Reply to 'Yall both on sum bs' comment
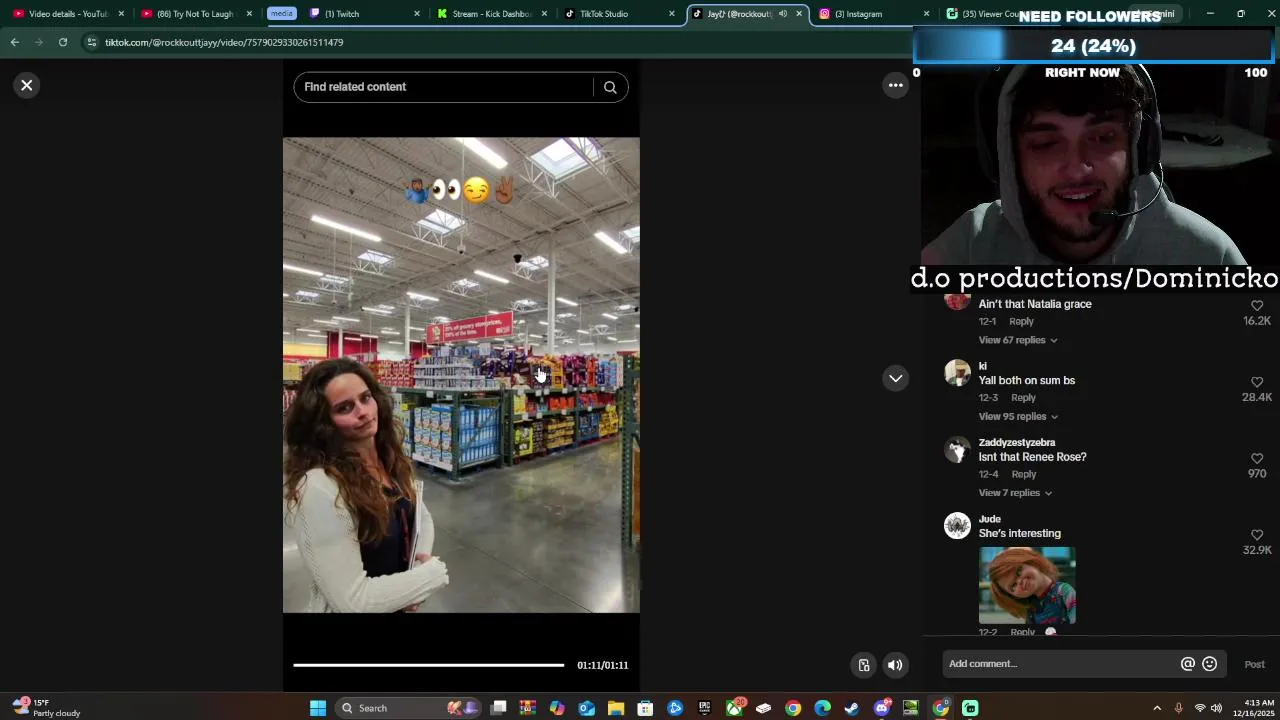 pos(1023,397)
